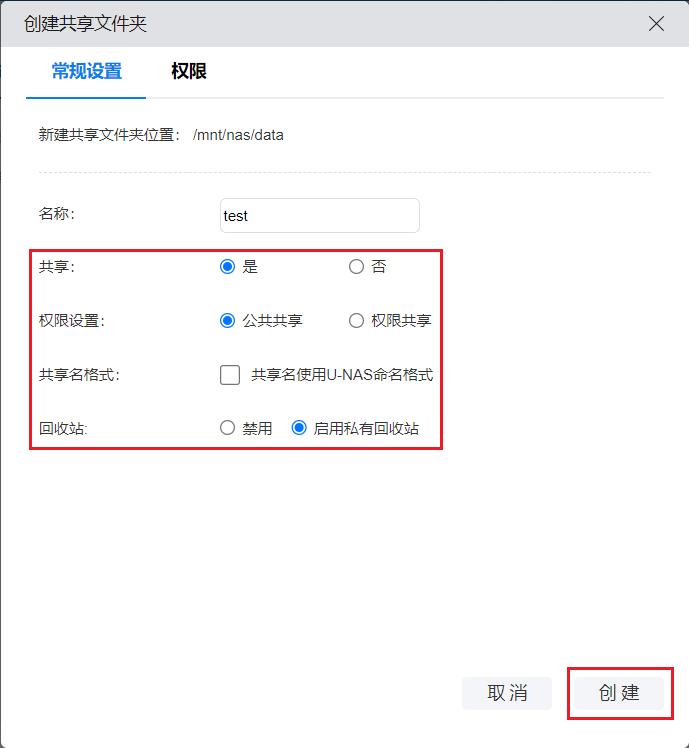Choose the 公共共享 permission option
This screenshot has width=689, height=748.
(228, 321)
